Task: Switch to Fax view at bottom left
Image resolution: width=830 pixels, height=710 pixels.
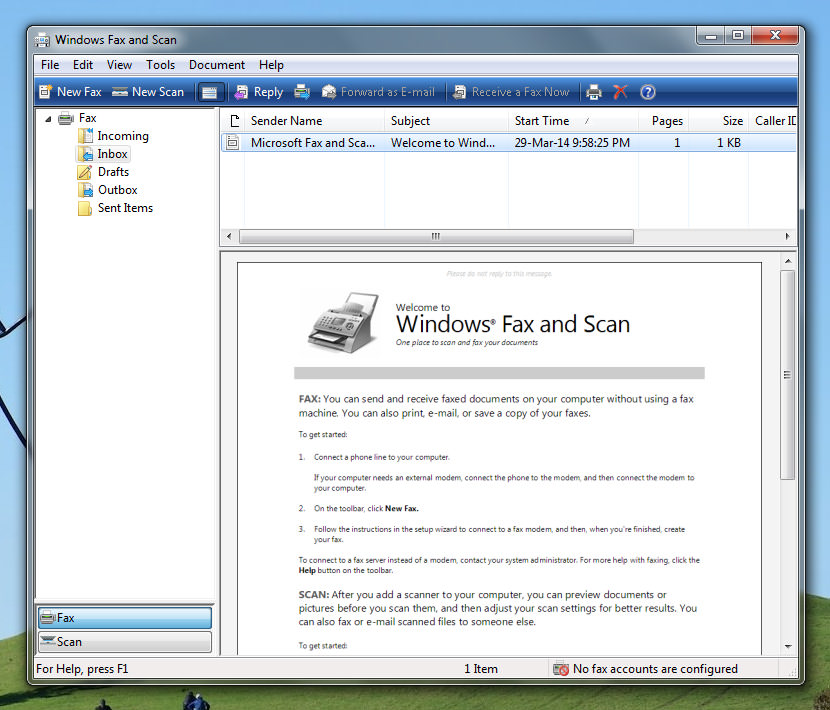Action: [x=125, y=618]
